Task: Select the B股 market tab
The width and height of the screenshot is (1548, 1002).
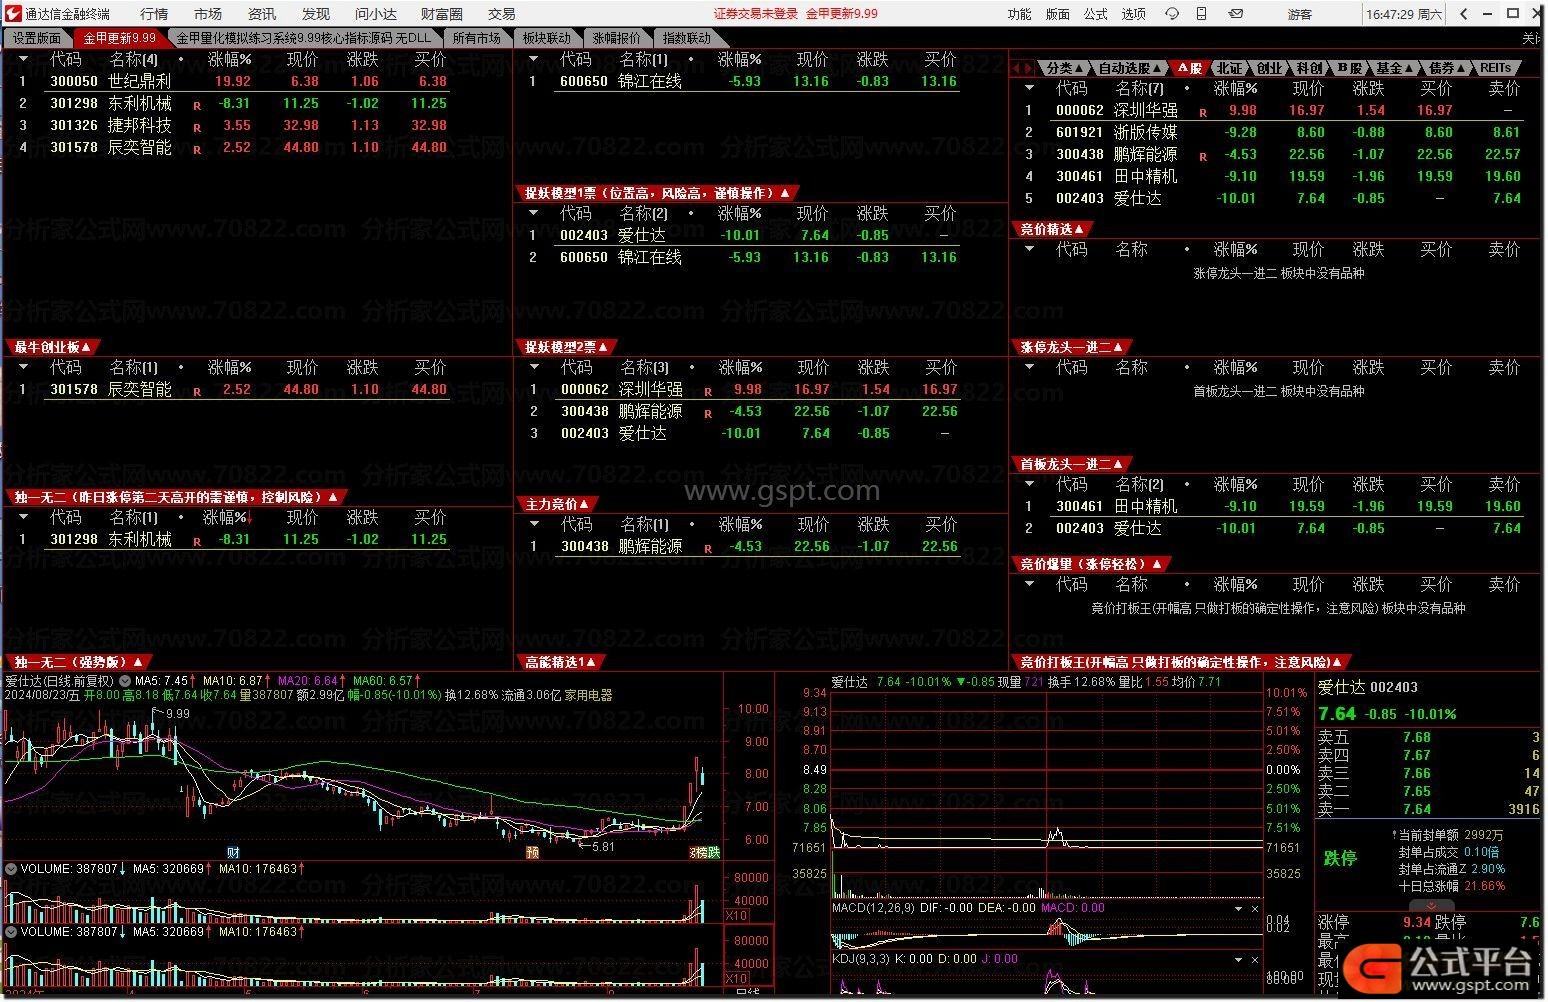Action: (1349, 68)
